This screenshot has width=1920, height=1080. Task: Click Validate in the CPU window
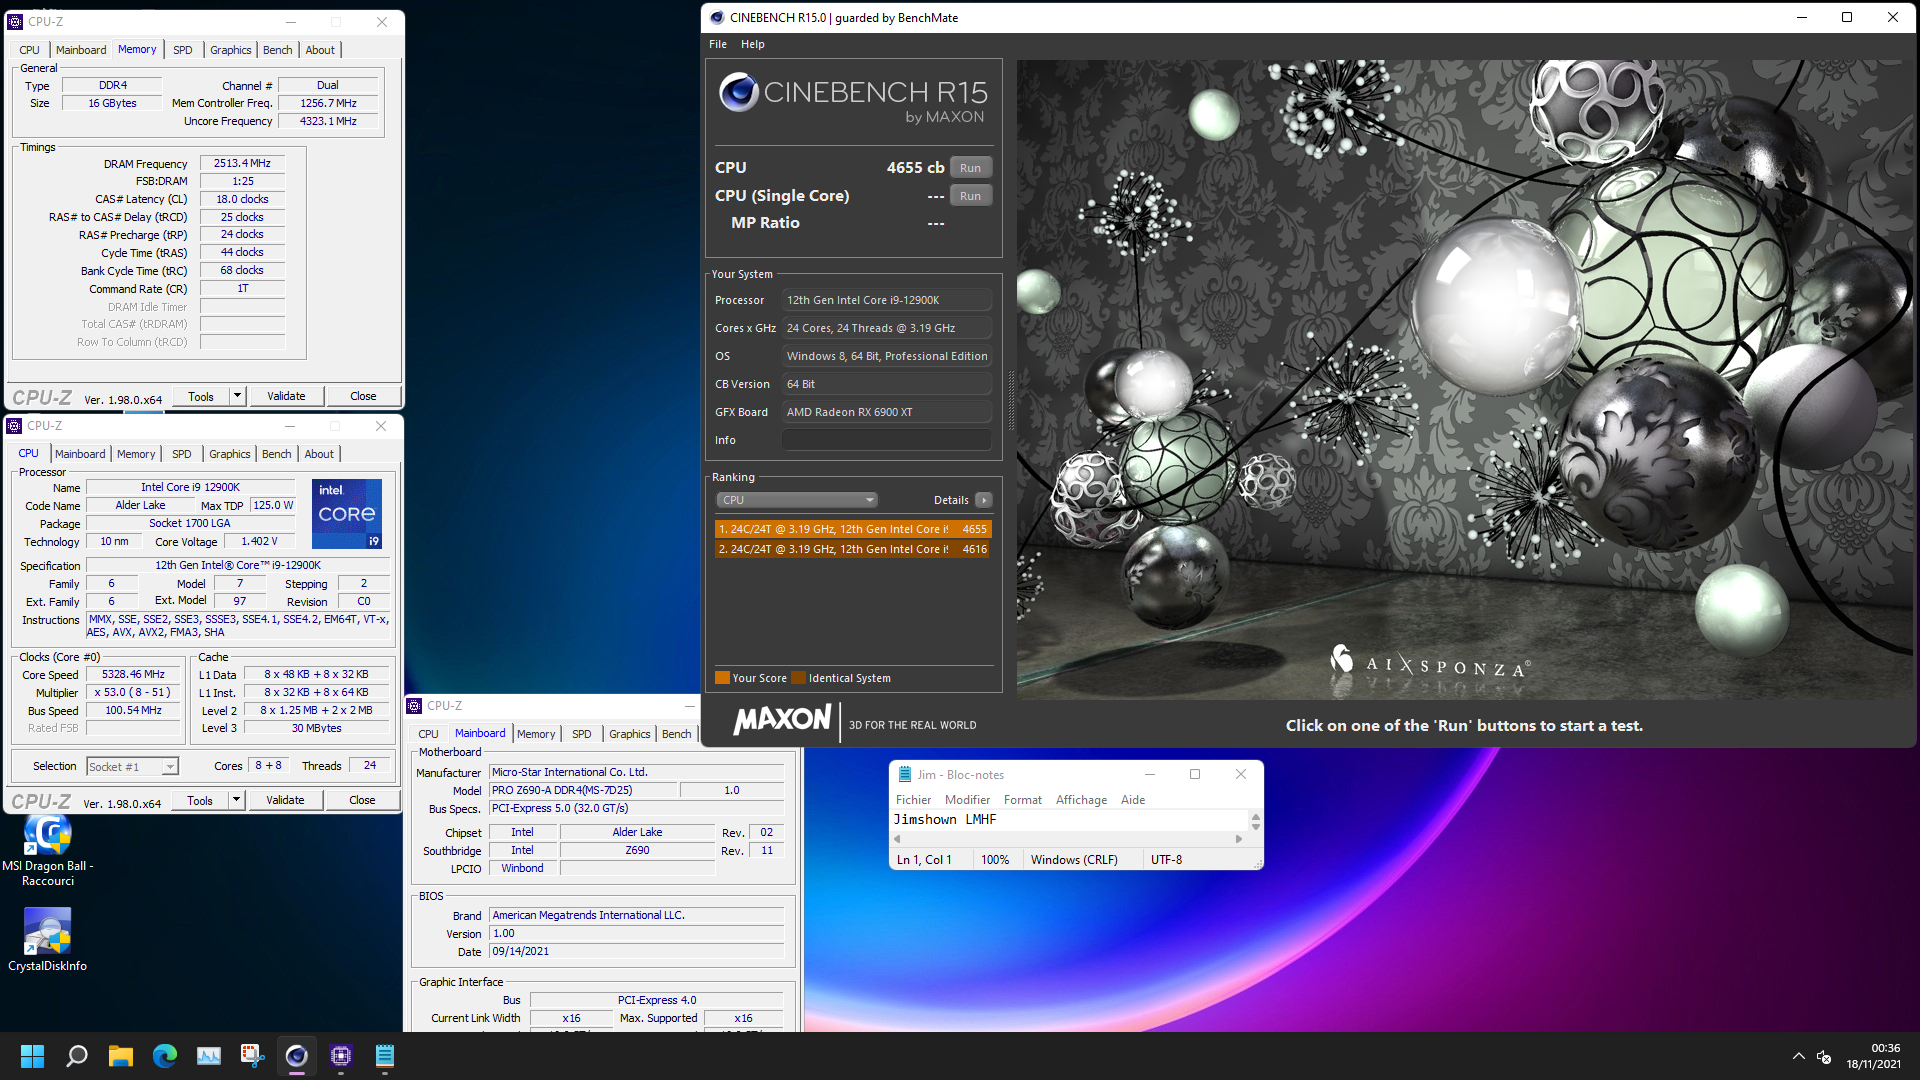coord(285,800)
